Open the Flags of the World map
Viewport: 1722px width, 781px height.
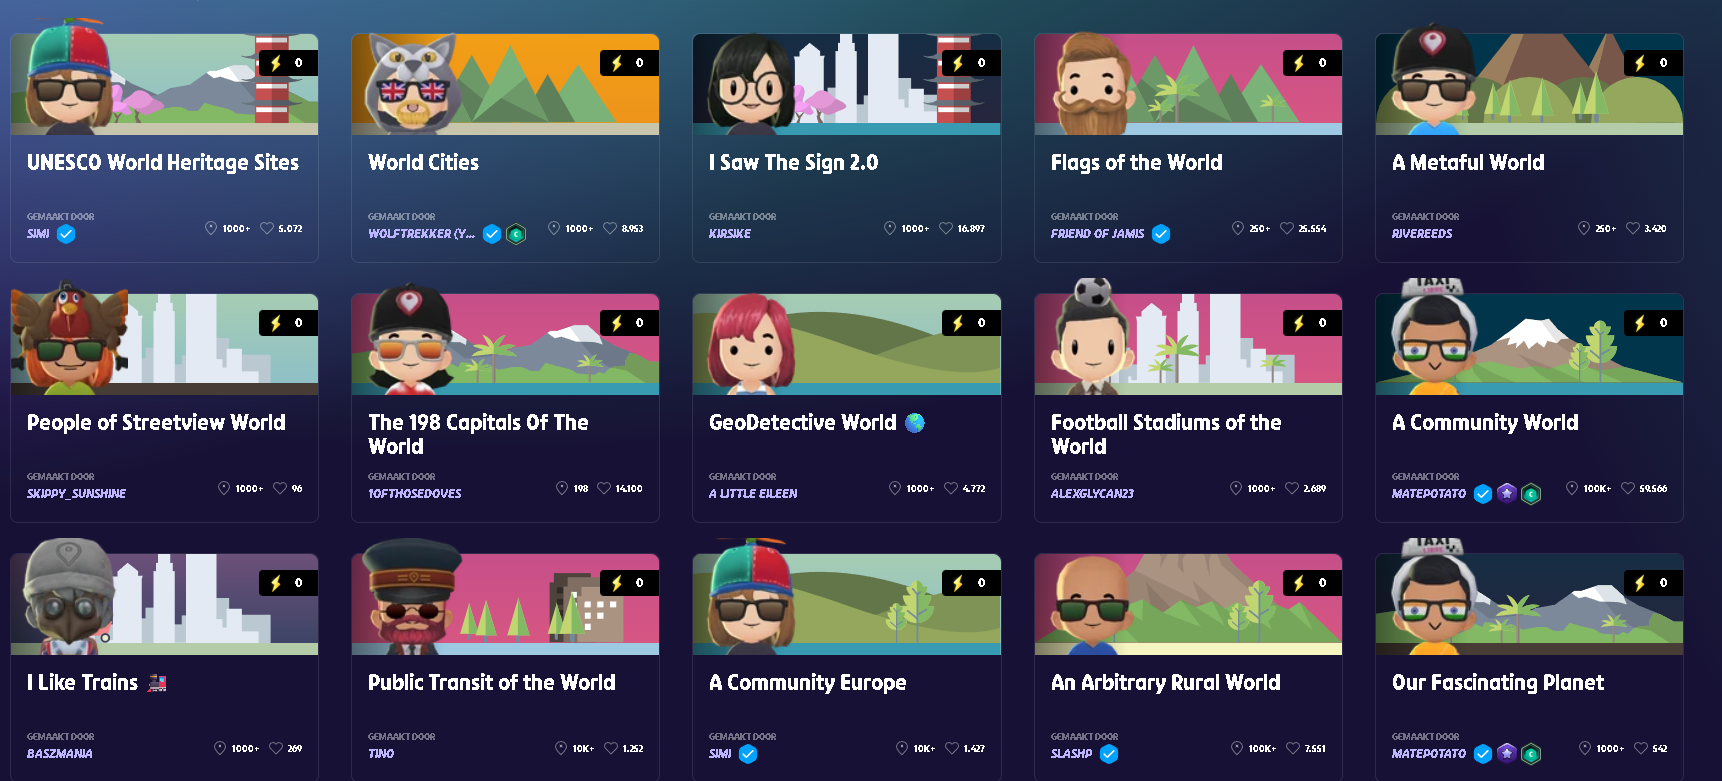[x=1136, y=163]
